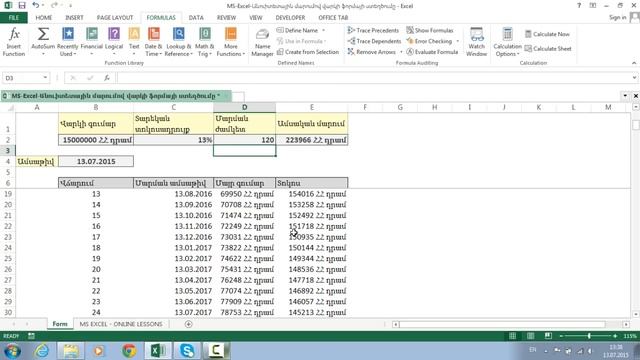Open the FILE tab
The width and height of the screenshot is (640, 360).
[14, 18]
